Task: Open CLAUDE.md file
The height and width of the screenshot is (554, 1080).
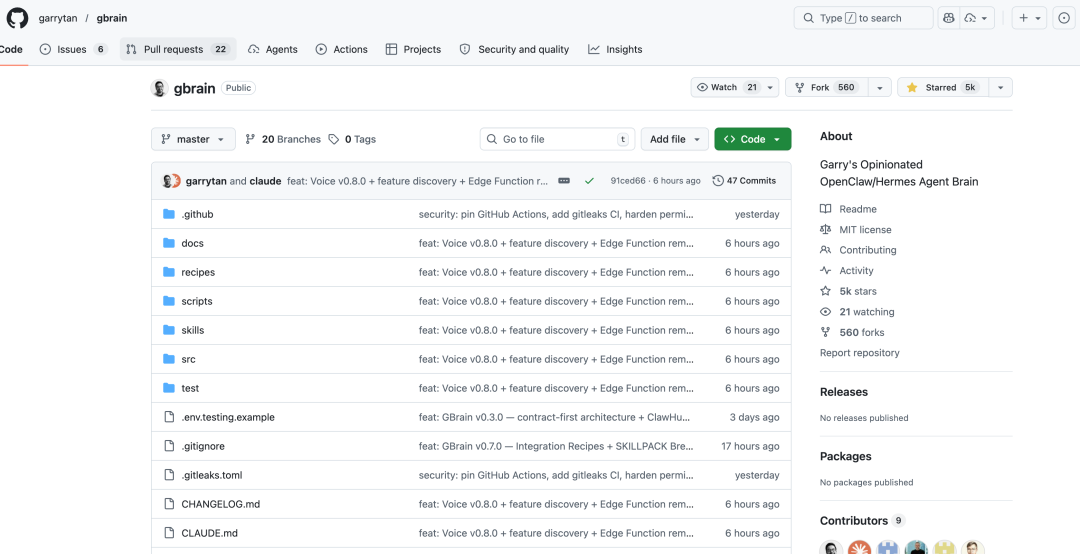Action: pyautogui.click(x=209, y=533)
